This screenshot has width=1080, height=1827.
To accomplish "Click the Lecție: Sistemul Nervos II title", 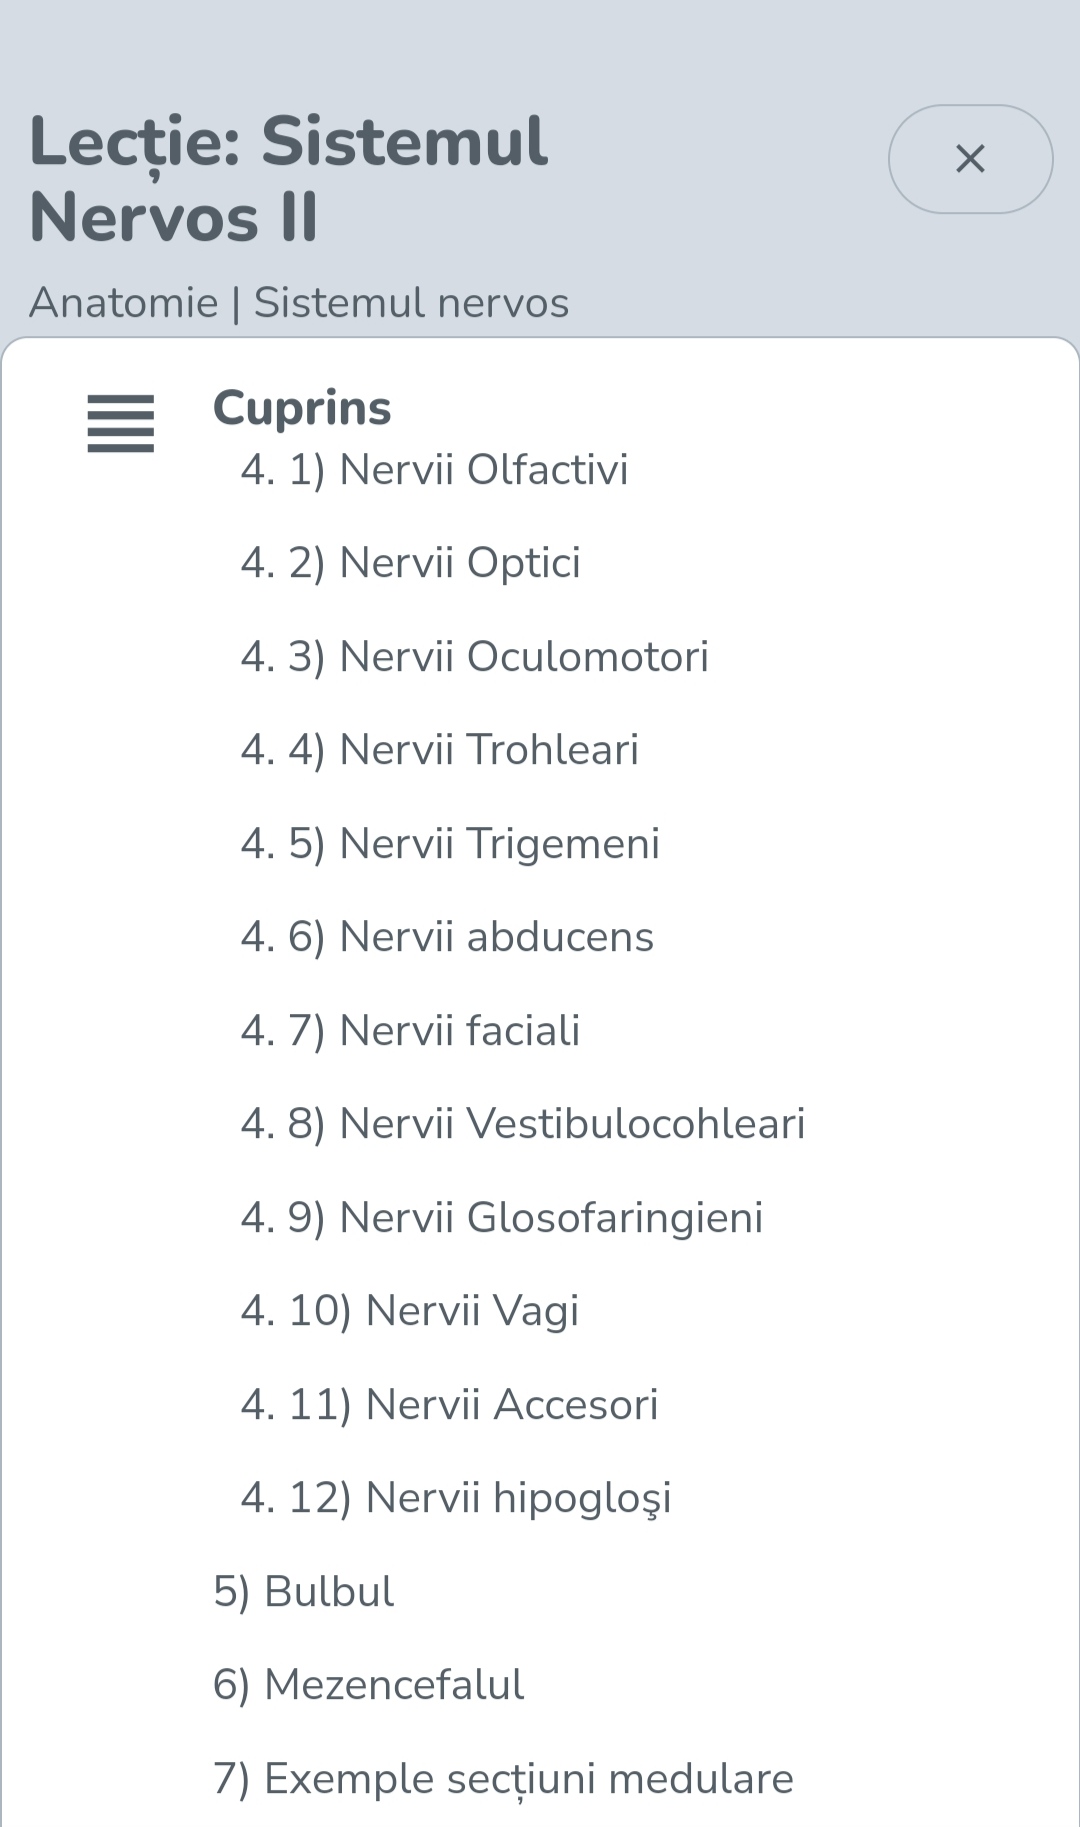I will pos(289,179).
